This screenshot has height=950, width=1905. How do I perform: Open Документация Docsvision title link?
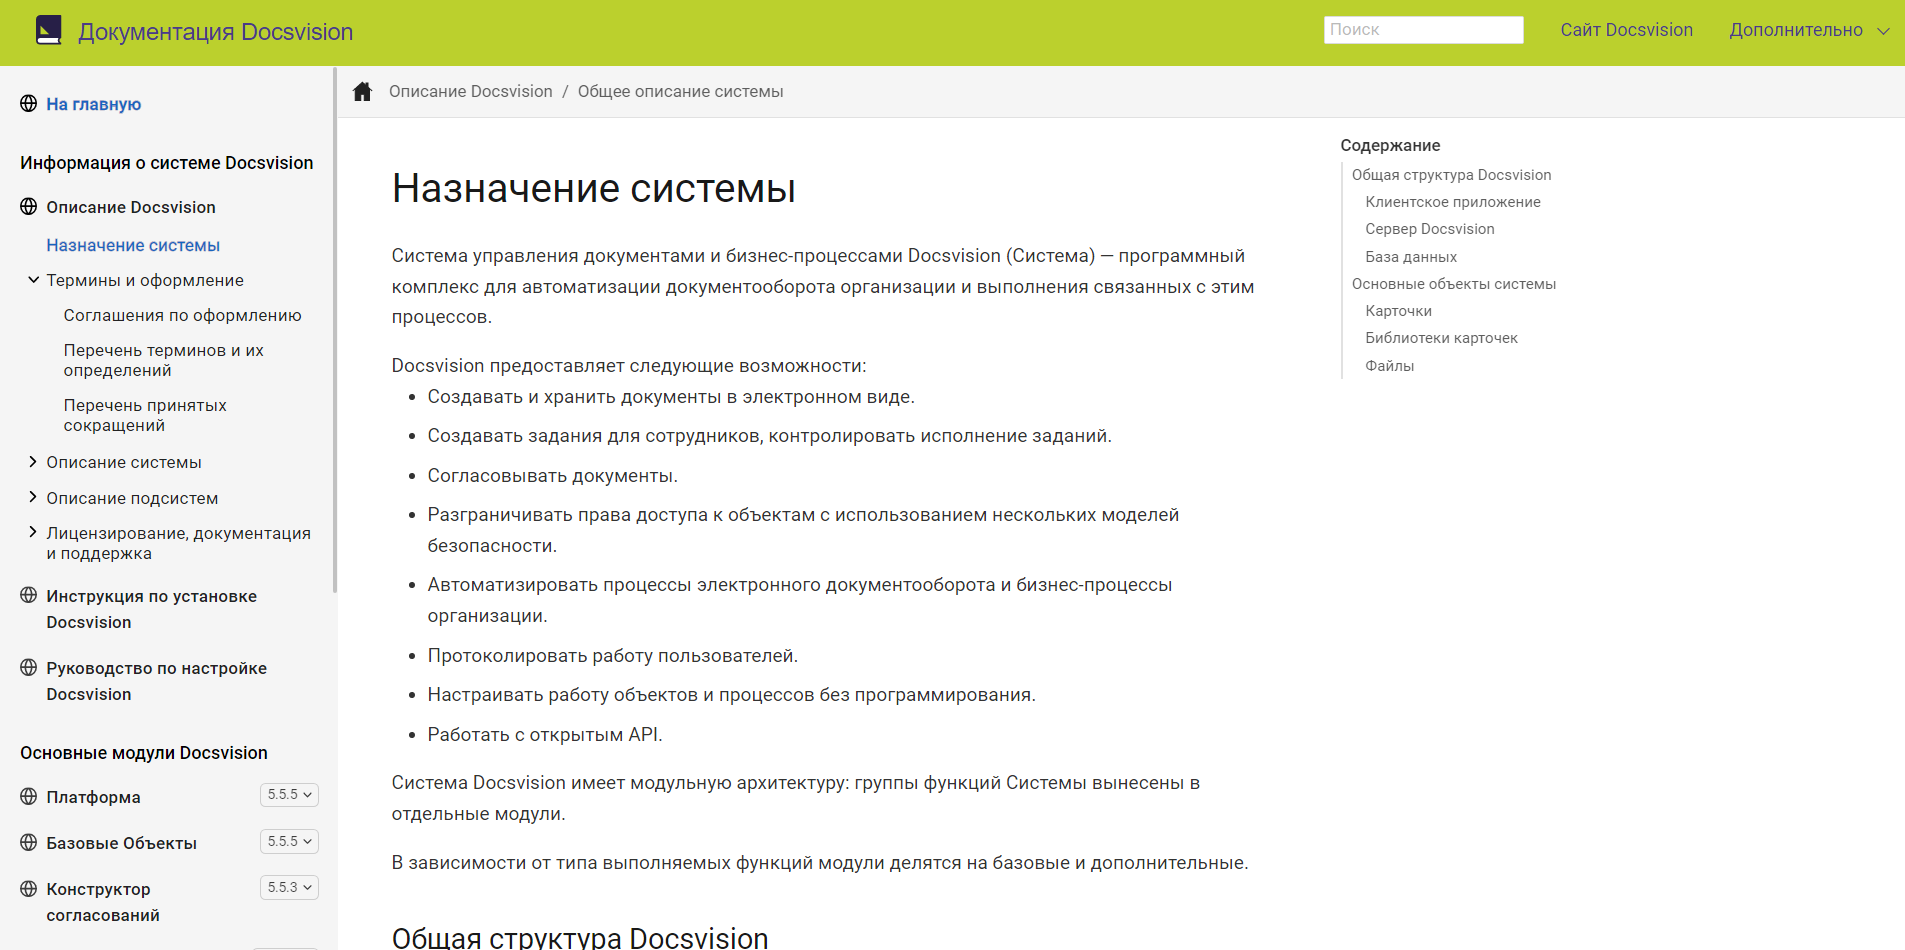tap(215, 32)
